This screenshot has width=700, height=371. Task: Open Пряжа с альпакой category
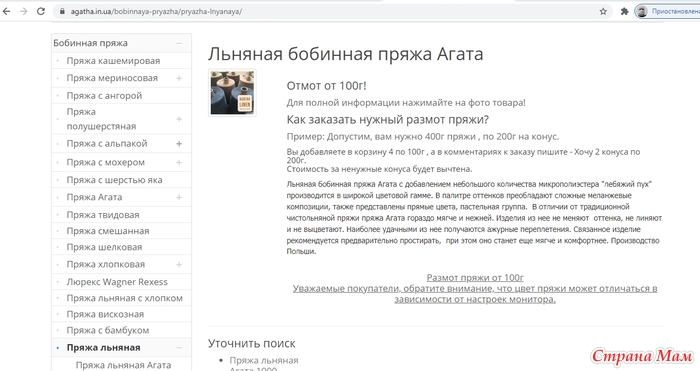107,144
